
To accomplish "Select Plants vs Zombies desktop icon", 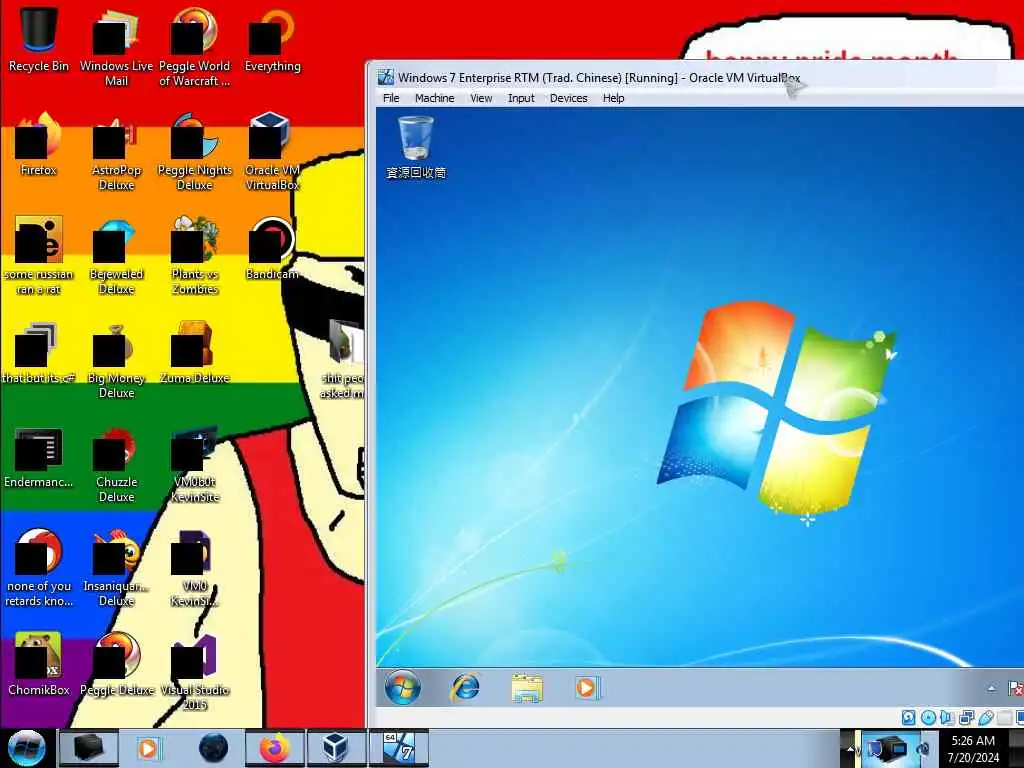I will point(195,256).
